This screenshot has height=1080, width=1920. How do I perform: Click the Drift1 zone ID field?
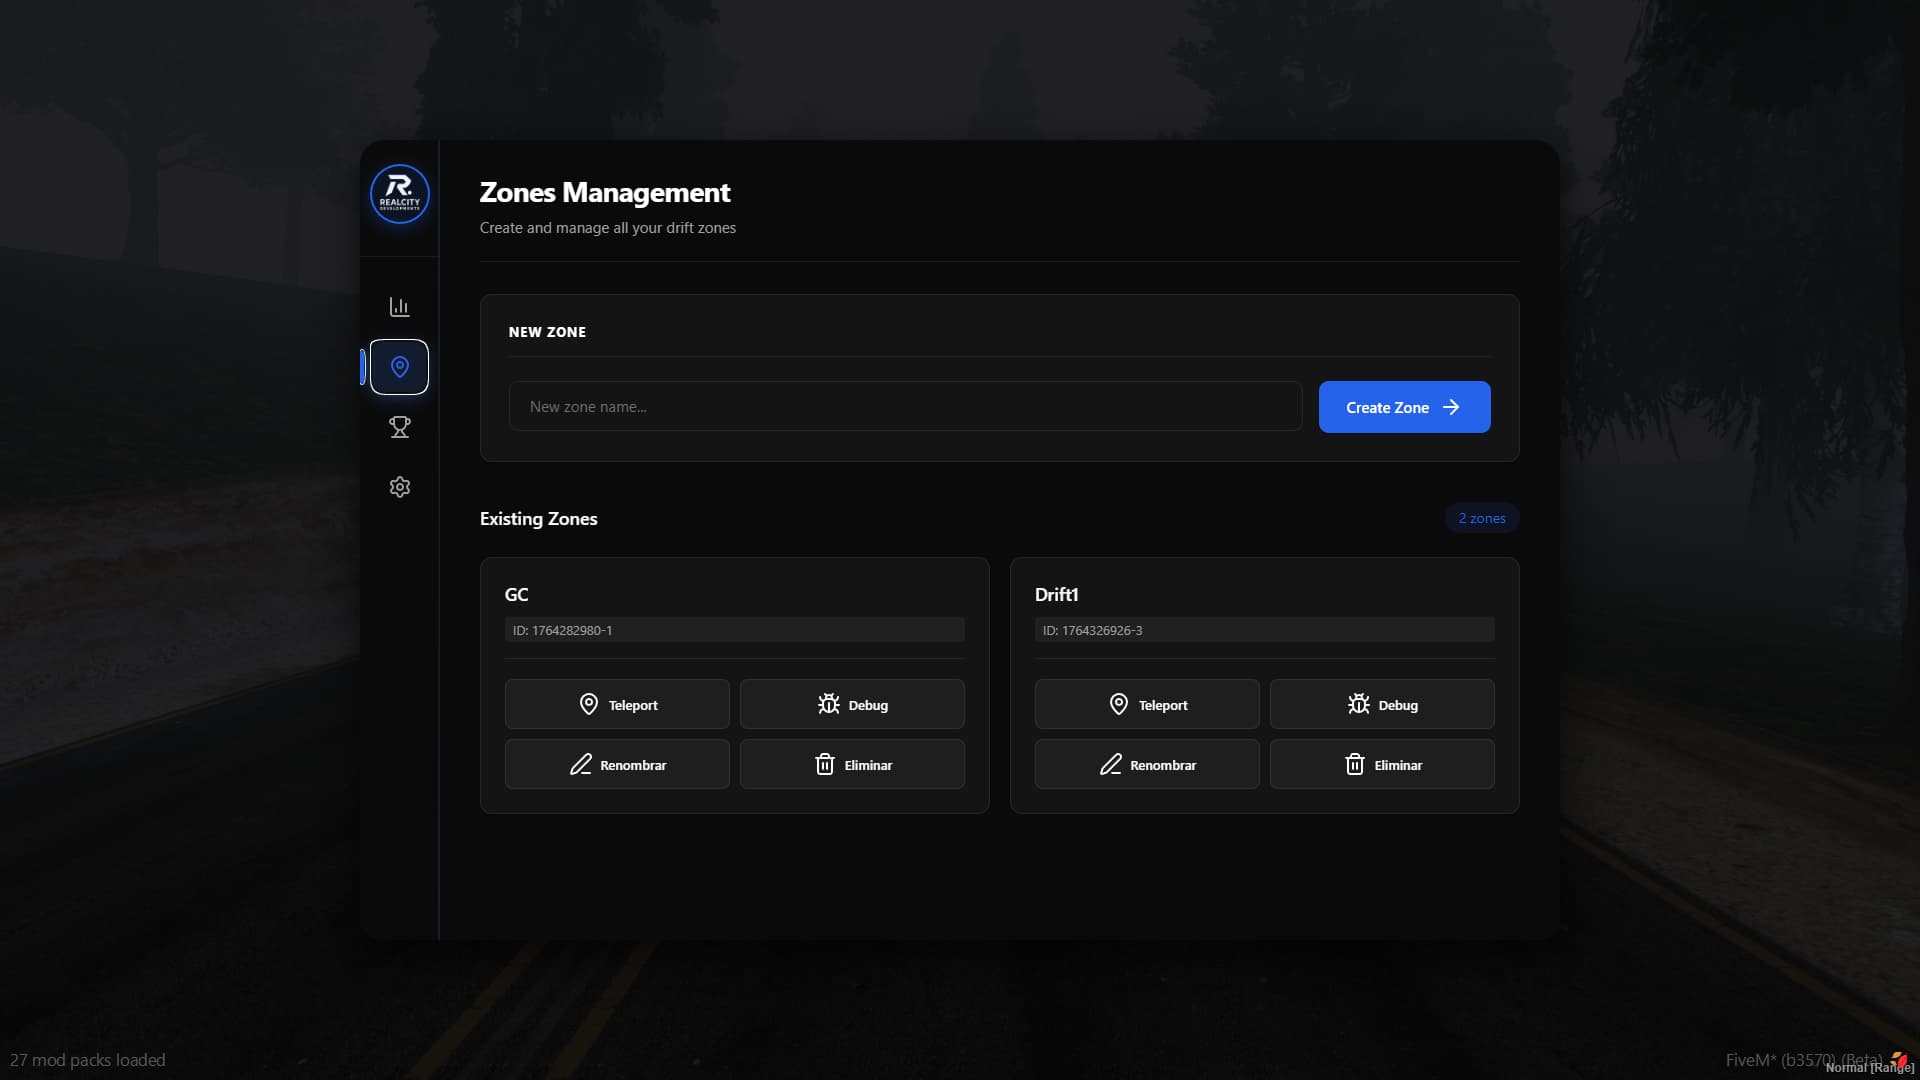click(x=1264, y=630)
